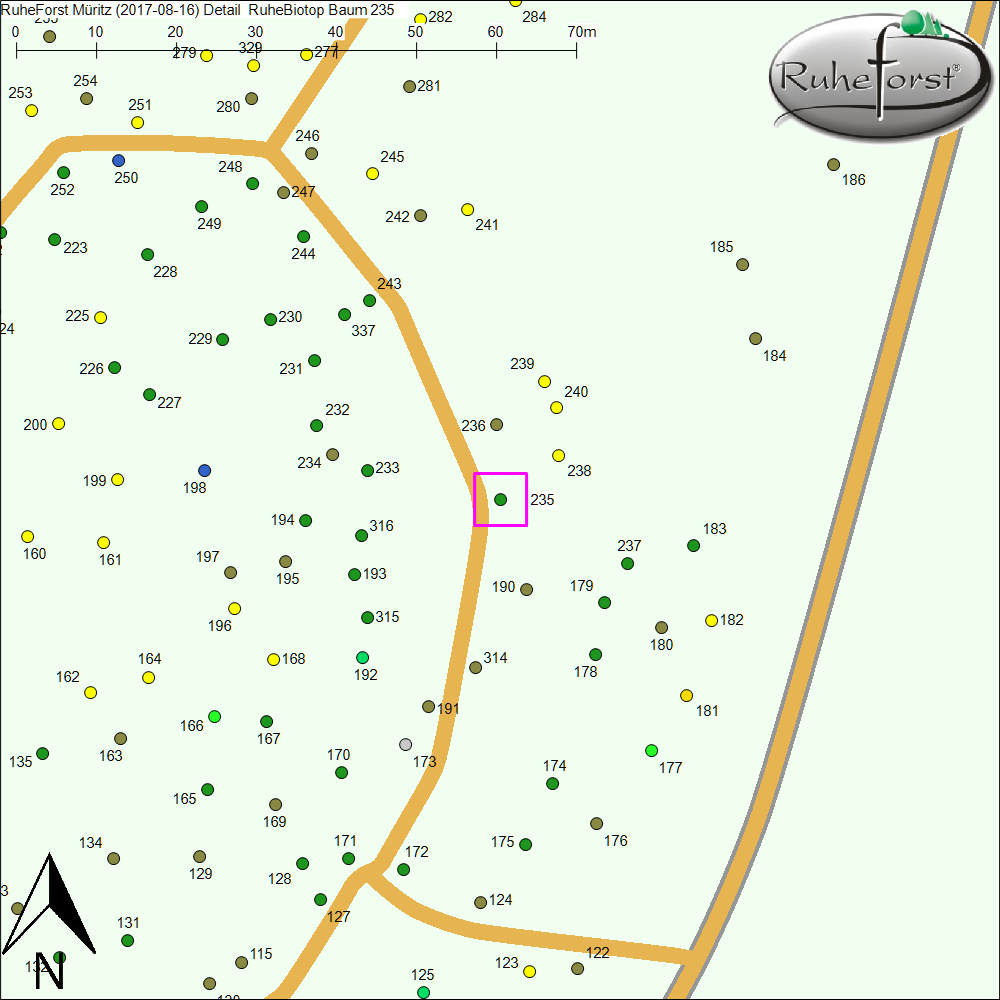Click the tree label number 235
The image size is (1000, 1000).
point(542,499)
